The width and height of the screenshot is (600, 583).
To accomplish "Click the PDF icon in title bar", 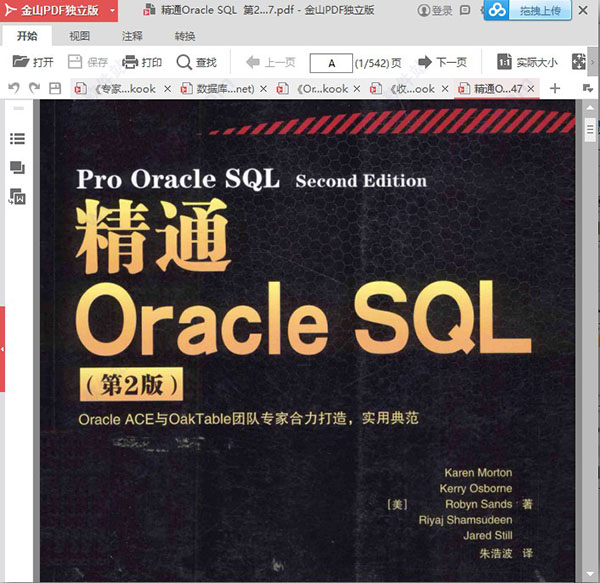I will 149,10.
